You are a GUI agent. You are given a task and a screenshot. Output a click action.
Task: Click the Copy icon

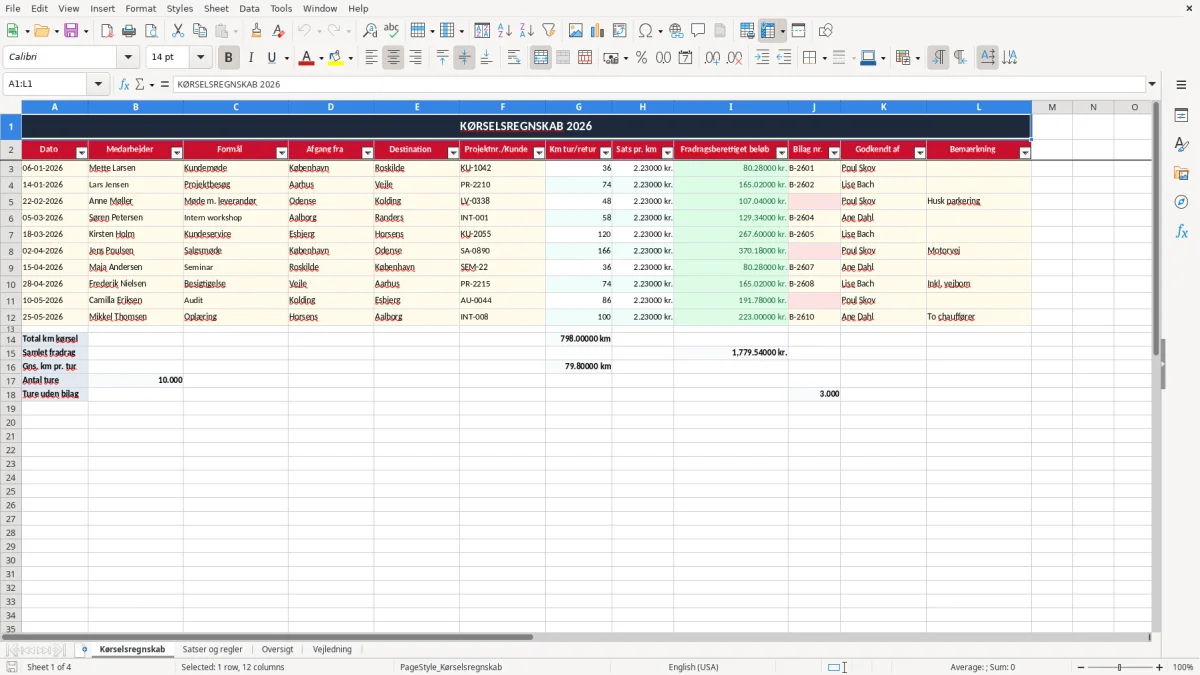[x=200, y=31]
